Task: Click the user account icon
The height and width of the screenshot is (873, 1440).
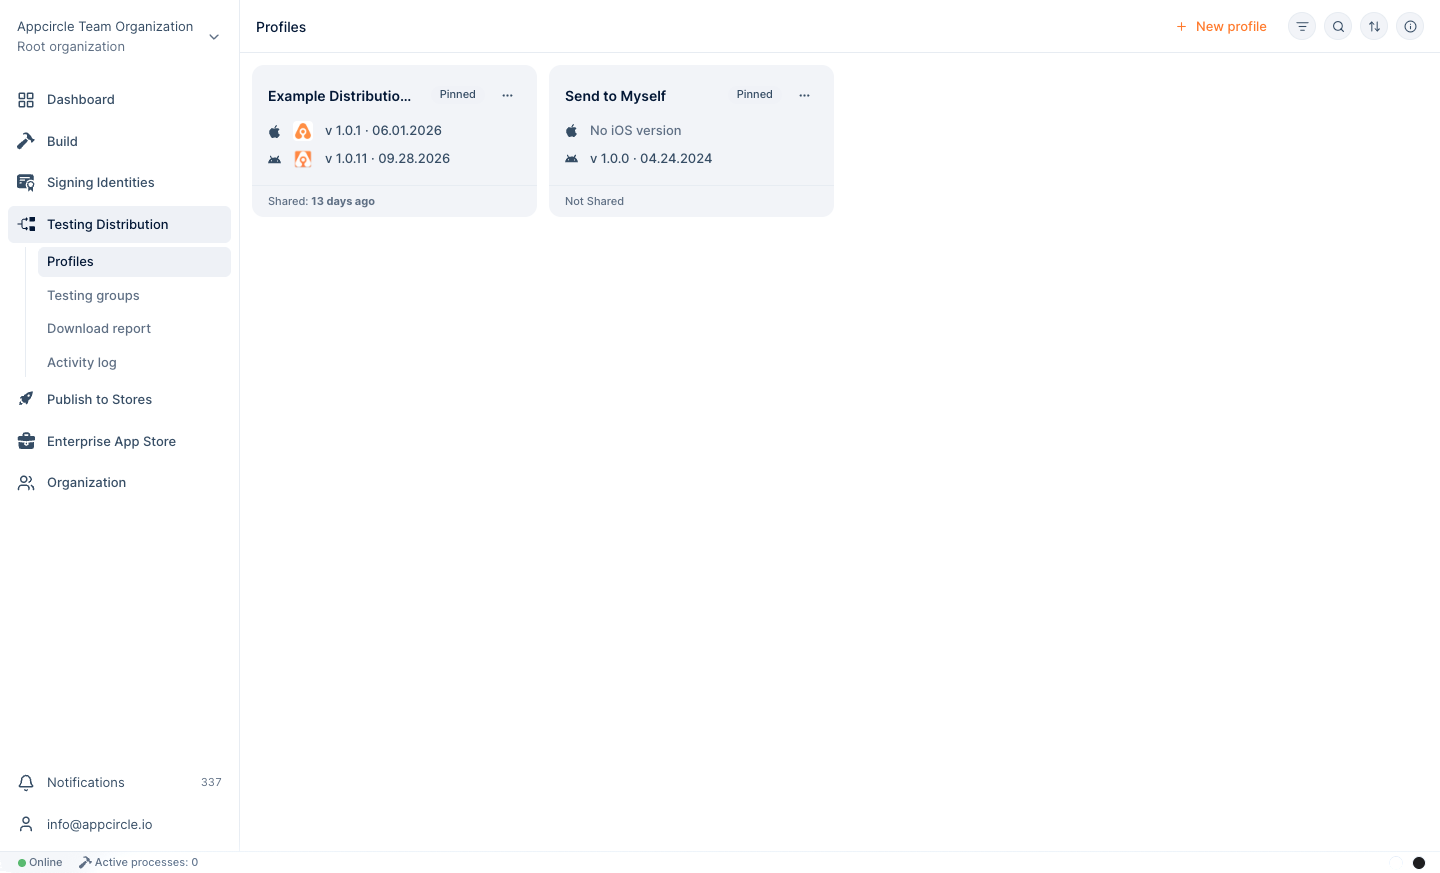Action: (26, 824)
